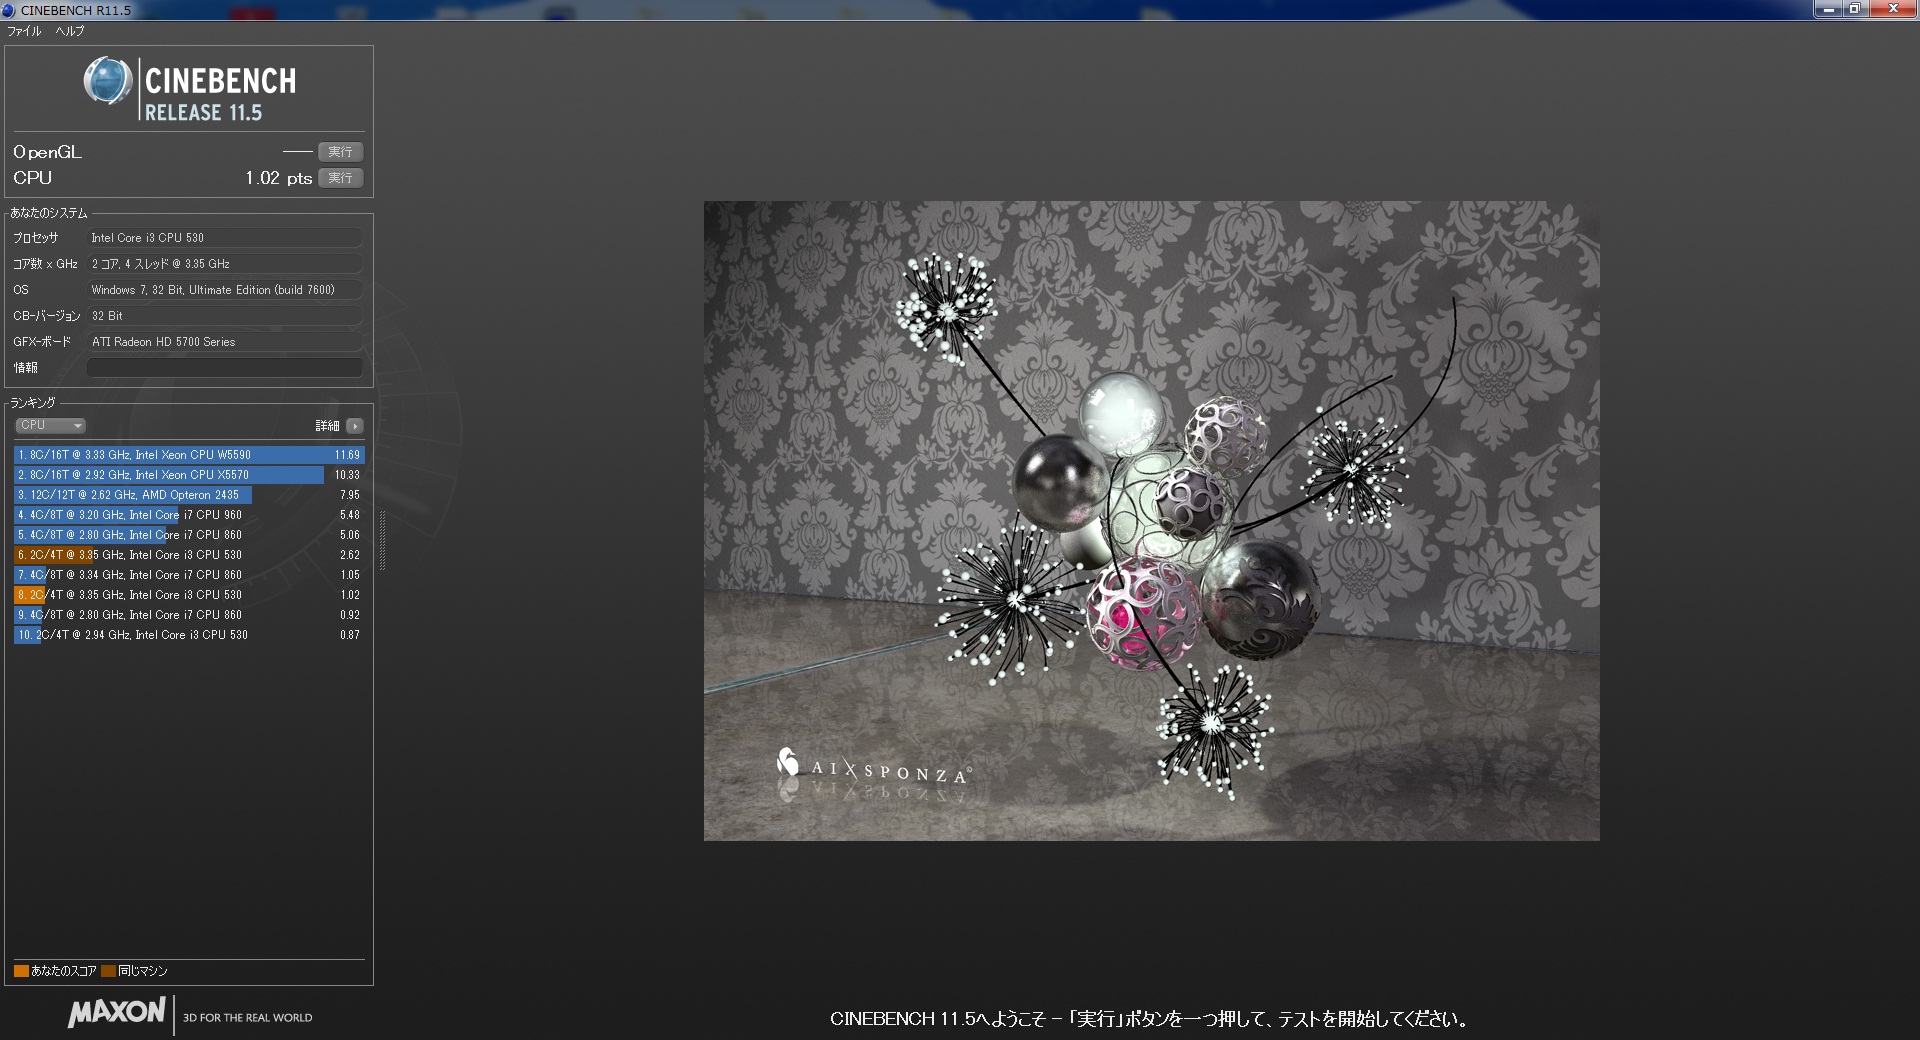The width and height of the screenshot is (1920, 1040).
Task: Open the CPU ranking type dropdown
Action: point(50,426)
